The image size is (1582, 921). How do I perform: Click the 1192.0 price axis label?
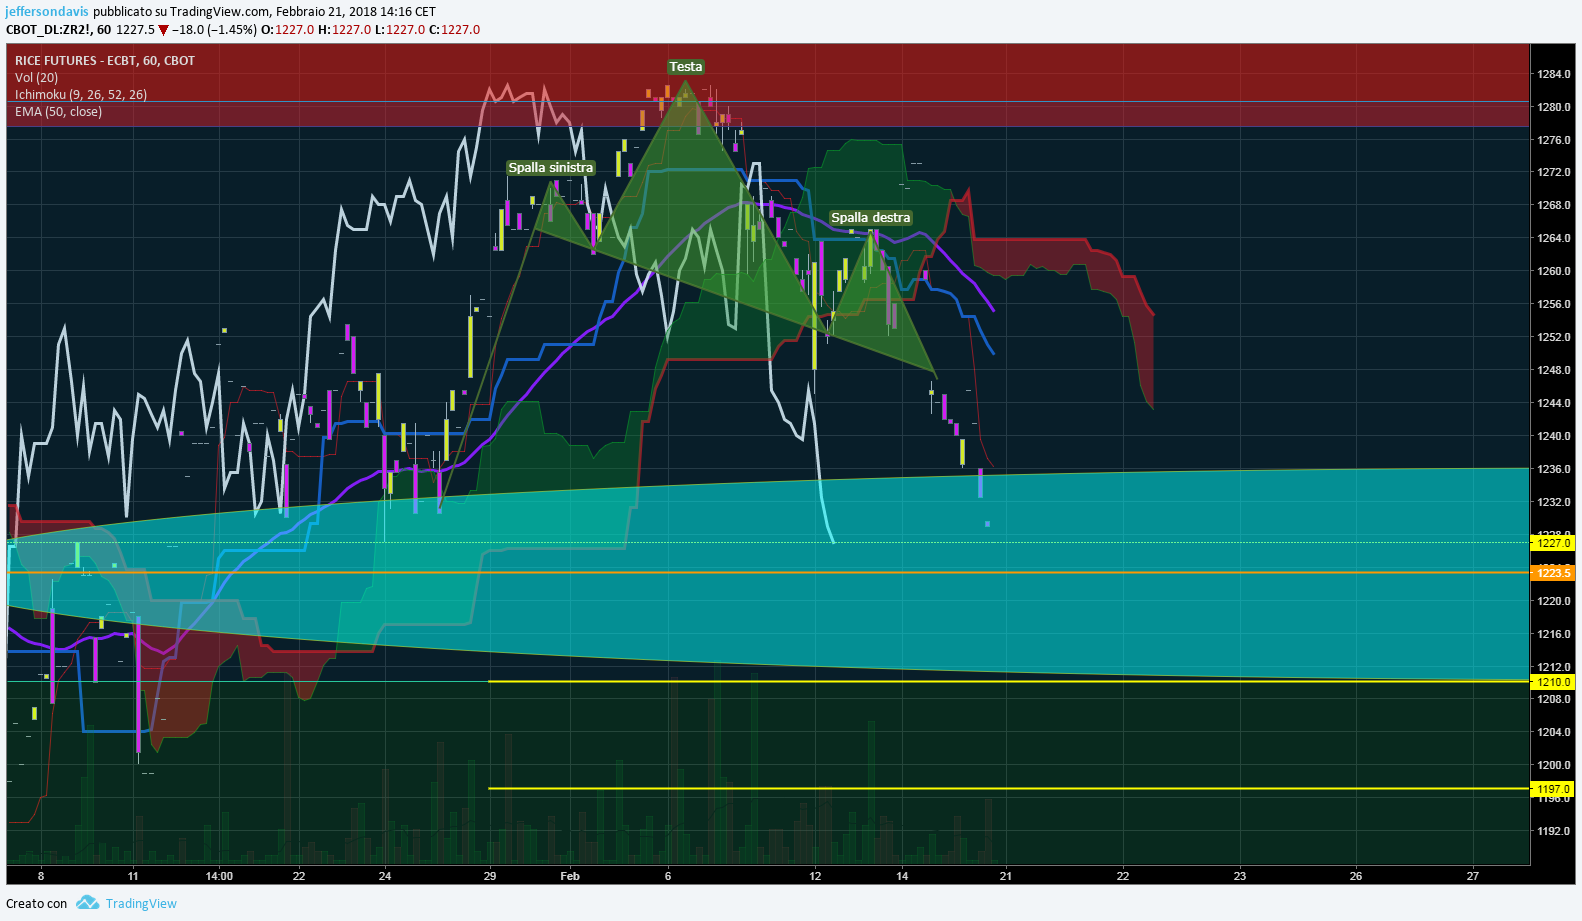[1554, 831]
